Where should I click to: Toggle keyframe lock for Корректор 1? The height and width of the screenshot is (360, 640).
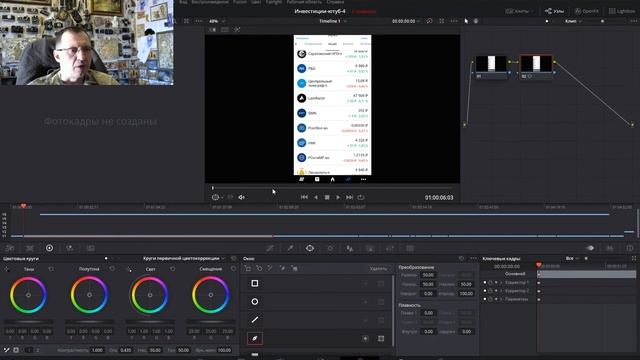(x=490, y=282)
